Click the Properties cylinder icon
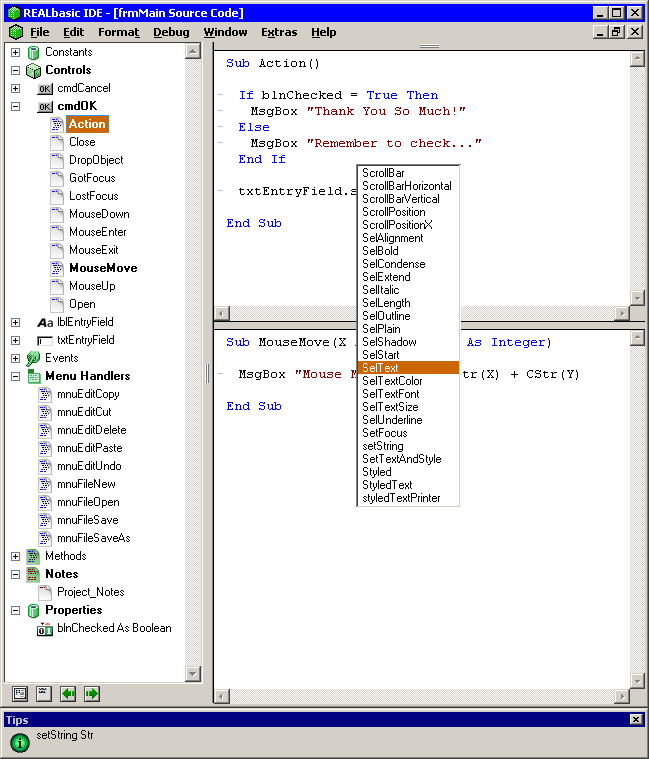 (x=33, y=610)
